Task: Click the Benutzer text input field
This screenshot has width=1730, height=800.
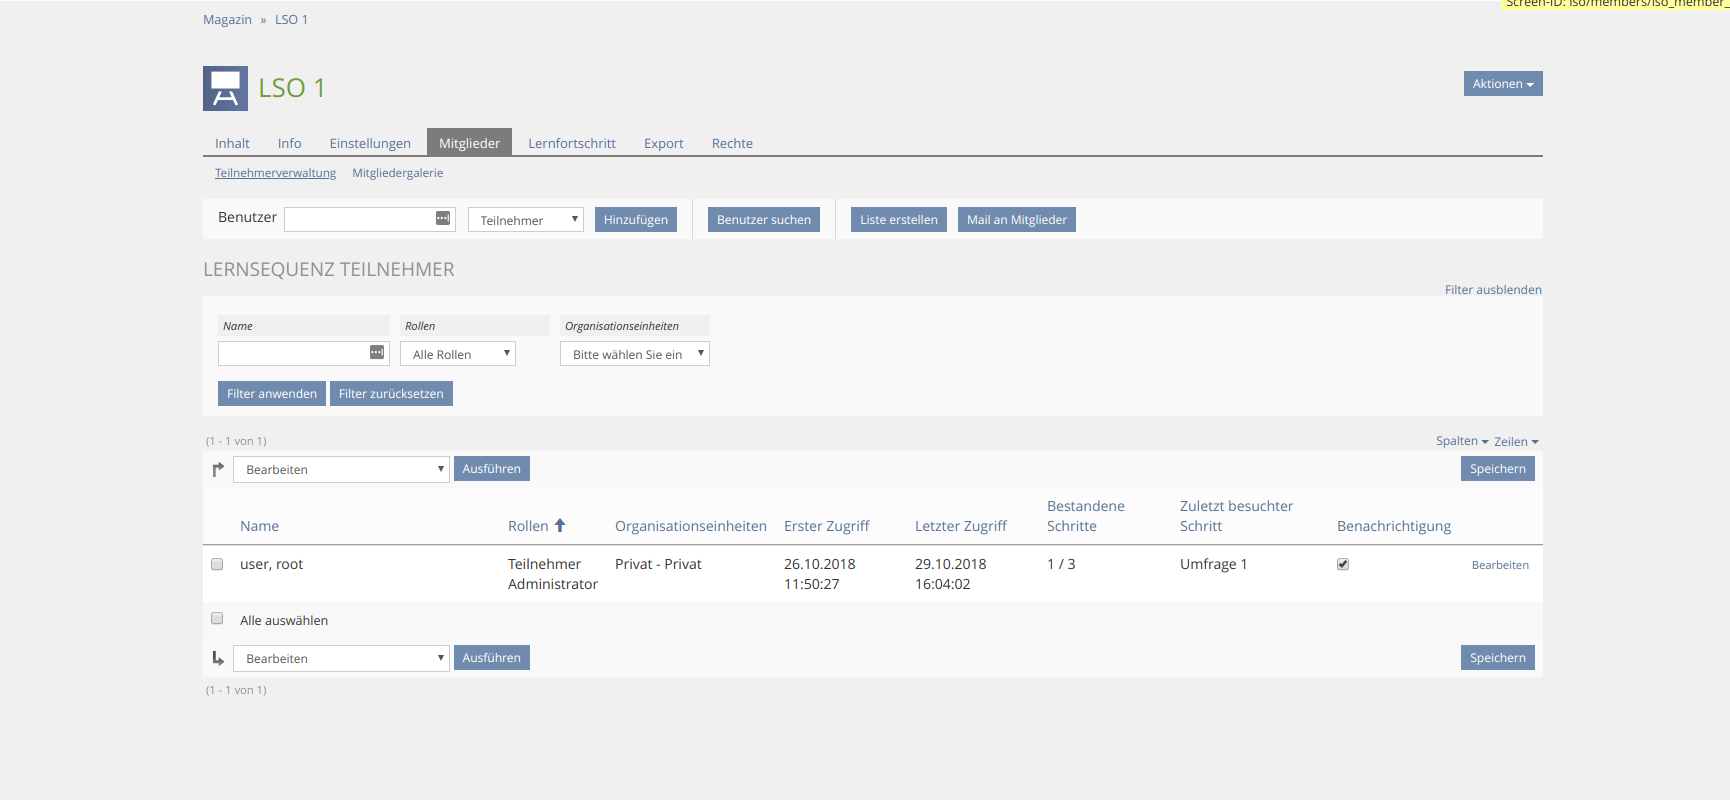Action: click(358, 219)
